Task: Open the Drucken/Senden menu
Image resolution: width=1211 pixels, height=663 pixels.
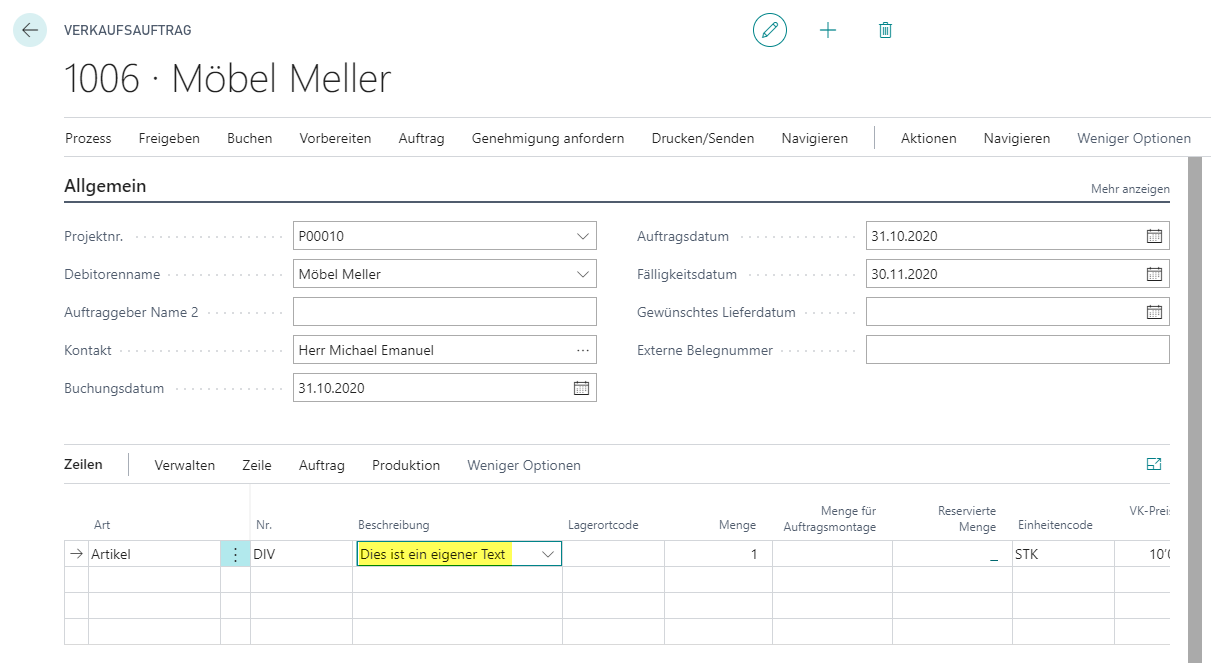Action: [703, 139]
